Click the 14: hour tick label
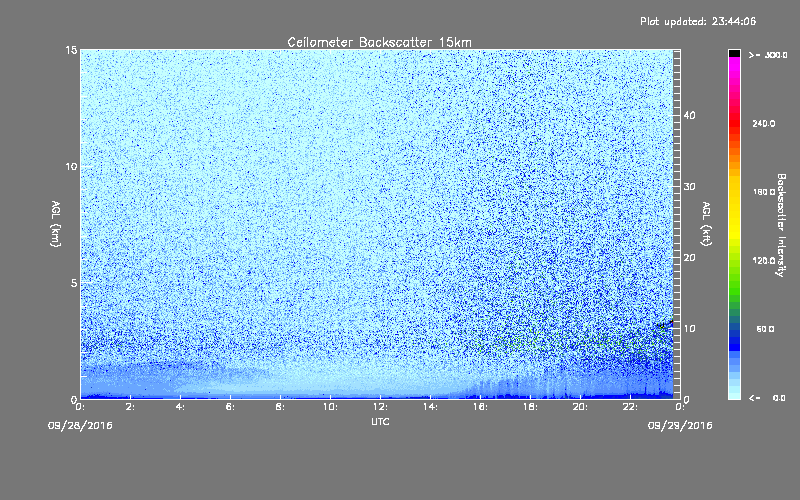Screen dimensions: 800x500 tap(430, 407)
